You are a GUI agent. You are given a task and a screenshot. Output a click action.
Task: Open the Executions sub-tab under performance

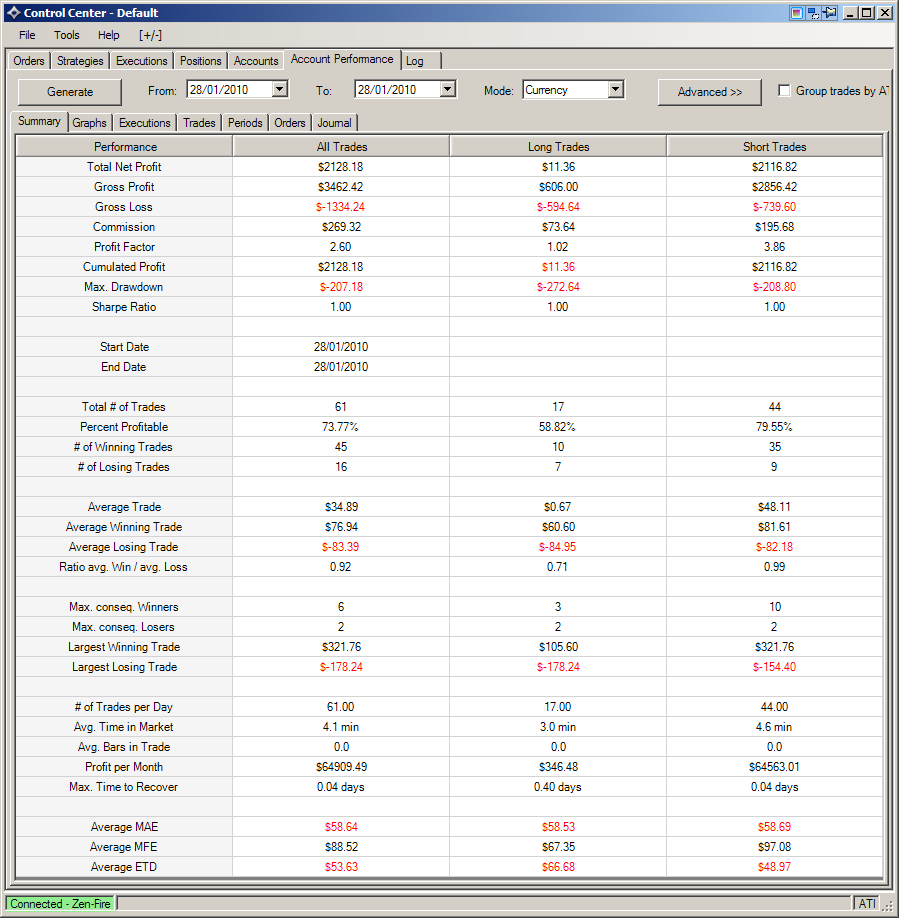145,123
